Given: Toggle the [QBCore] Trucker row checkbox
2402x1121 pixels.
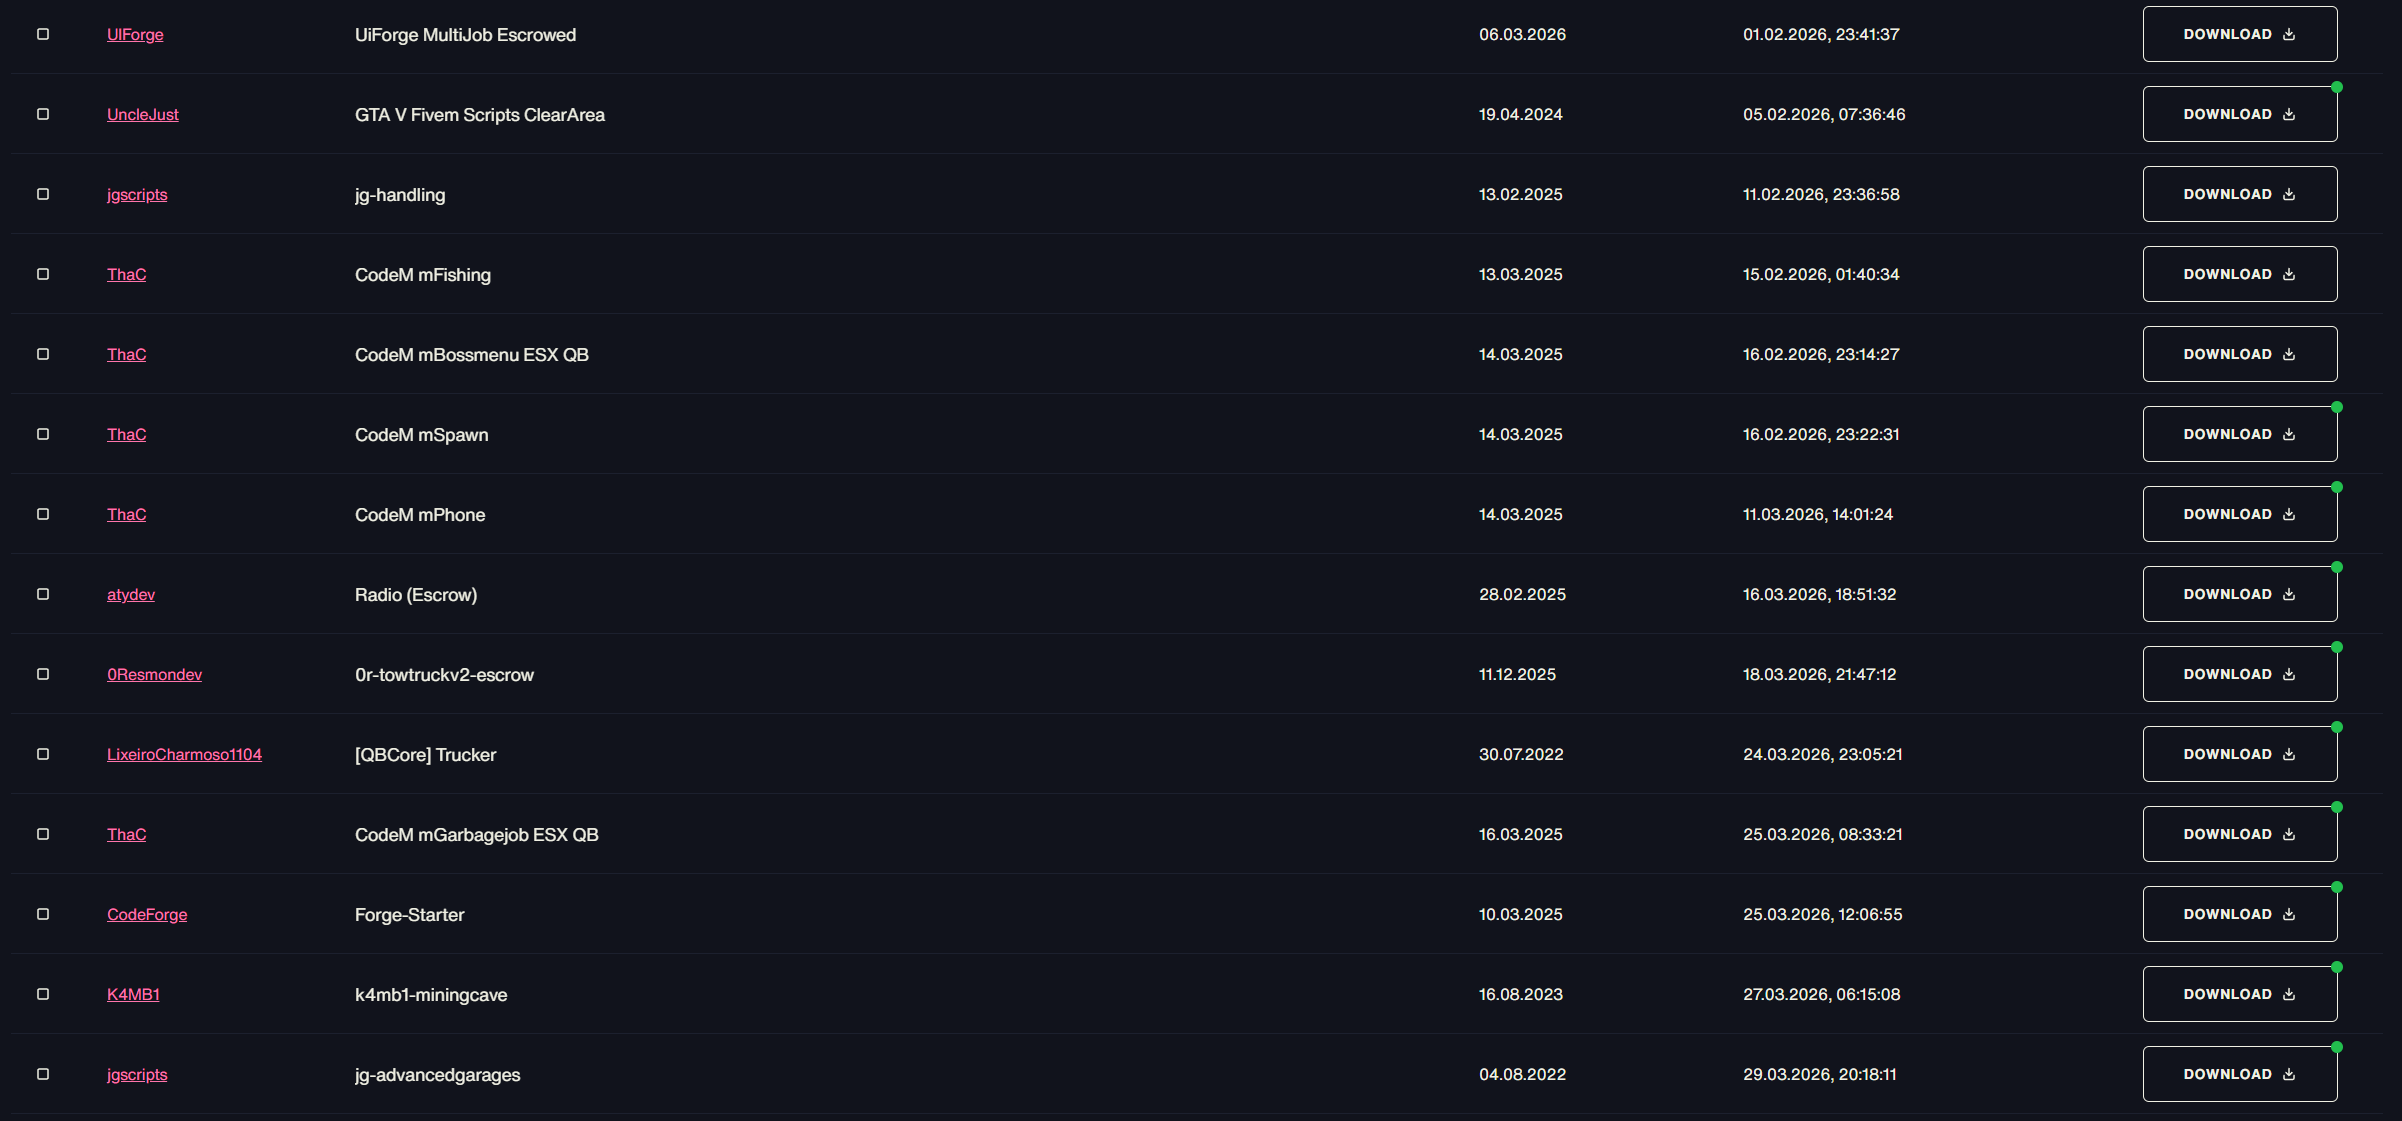Looking at the screenshot, I should click(43, 754).
